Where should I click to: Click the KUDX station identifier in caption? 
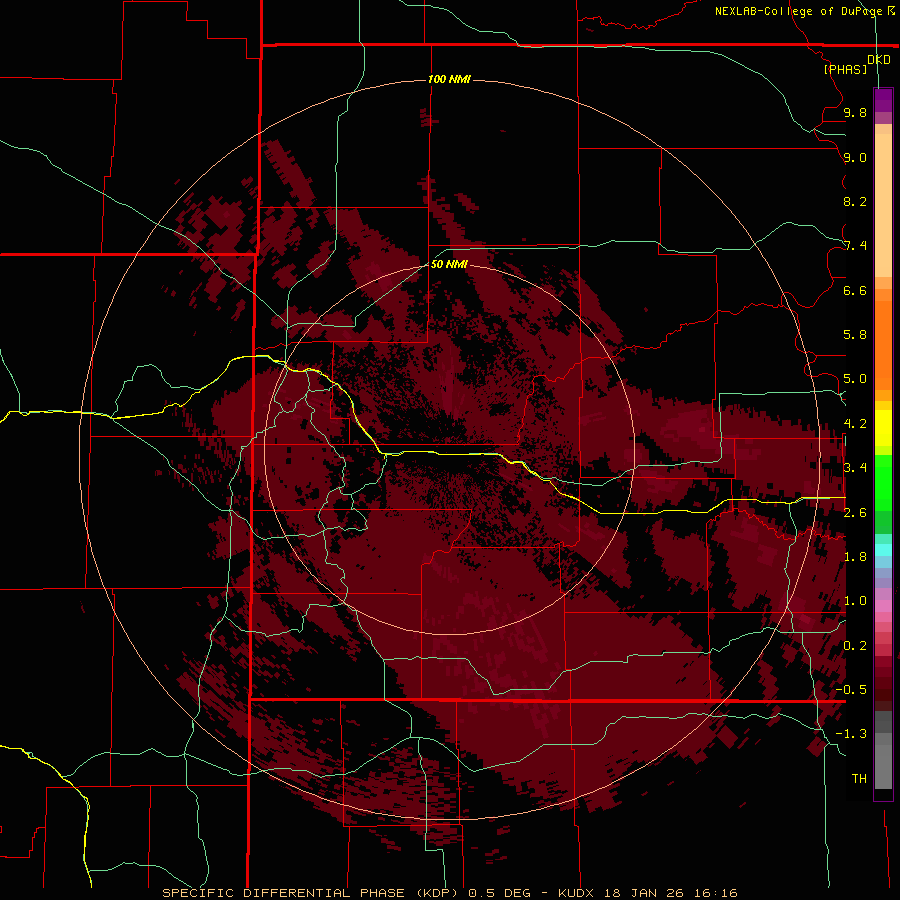[x=576, y=893]
